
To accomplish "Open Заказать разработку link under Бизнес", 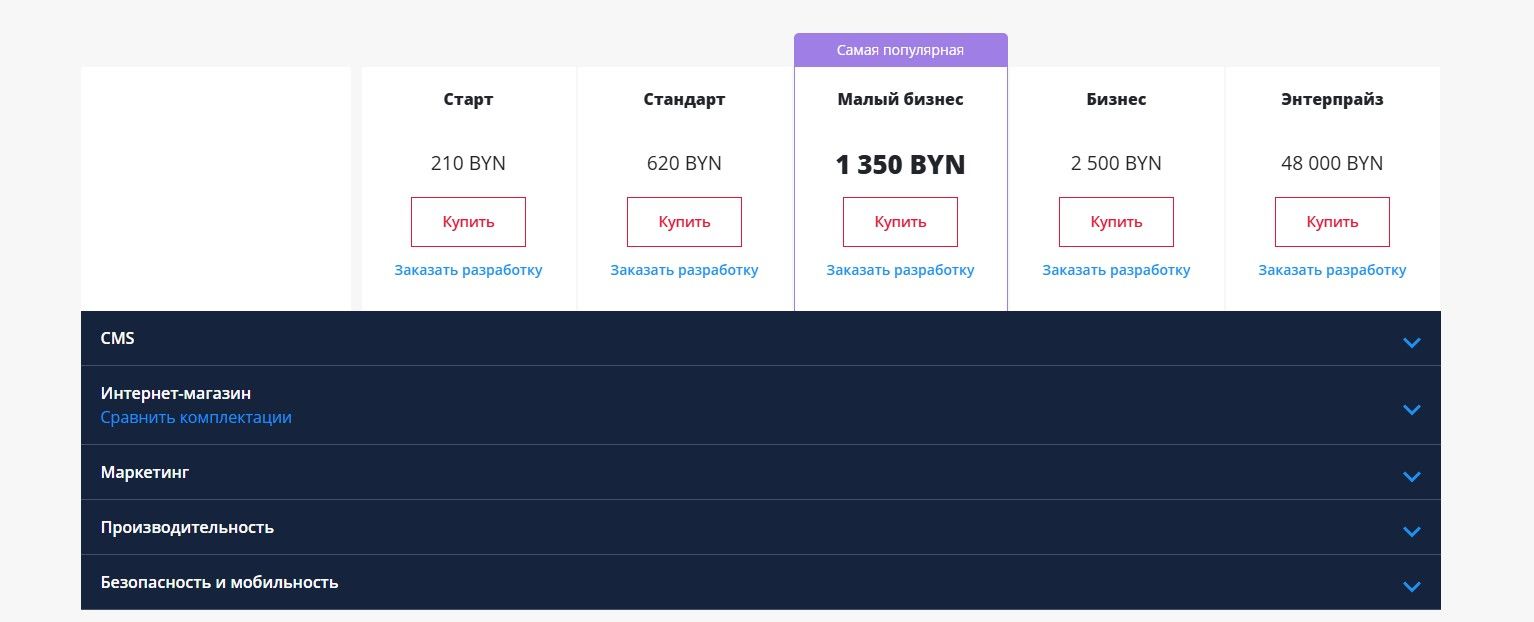I will coord(1116,270).
